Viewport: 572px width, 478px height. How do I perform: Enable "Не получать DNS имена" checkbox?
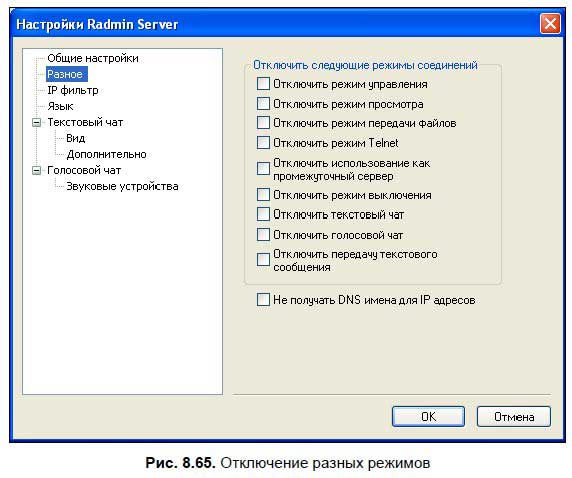coord(263,300)
